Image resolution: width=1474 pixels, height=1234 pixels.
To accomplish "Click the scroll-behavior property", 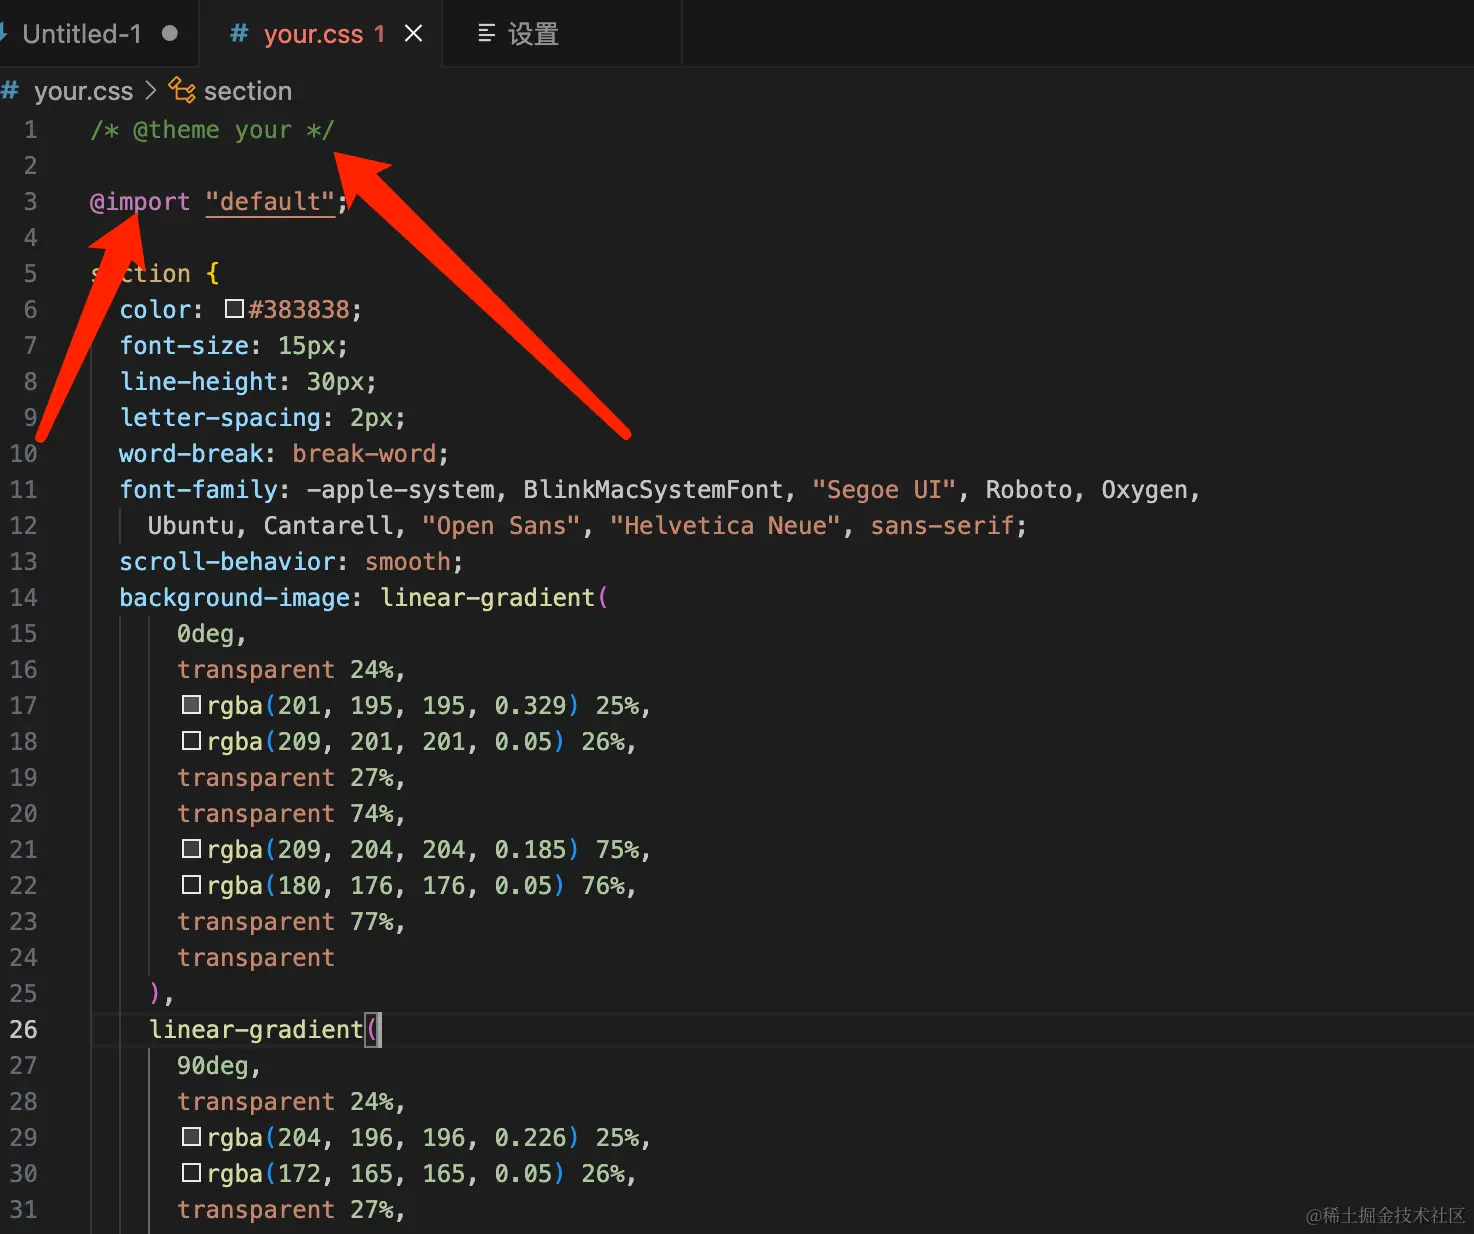I will tap(227, 562).
